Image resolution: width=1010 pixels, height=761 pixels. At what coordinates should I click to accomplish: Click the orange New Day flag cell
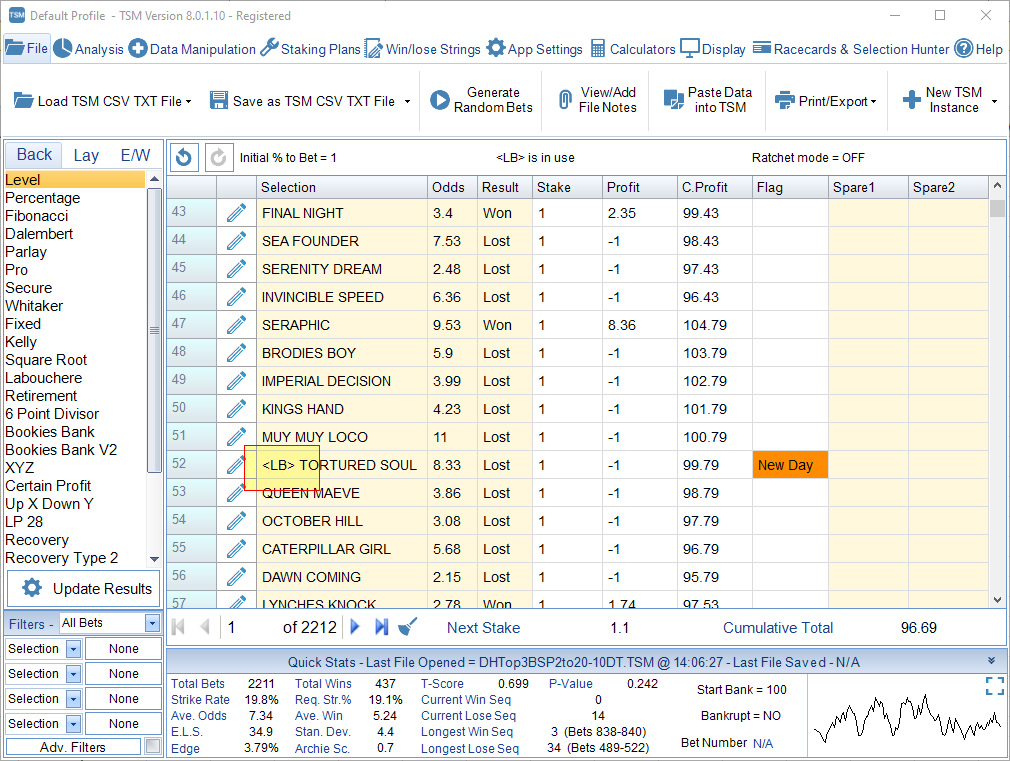tap(790, 465)
